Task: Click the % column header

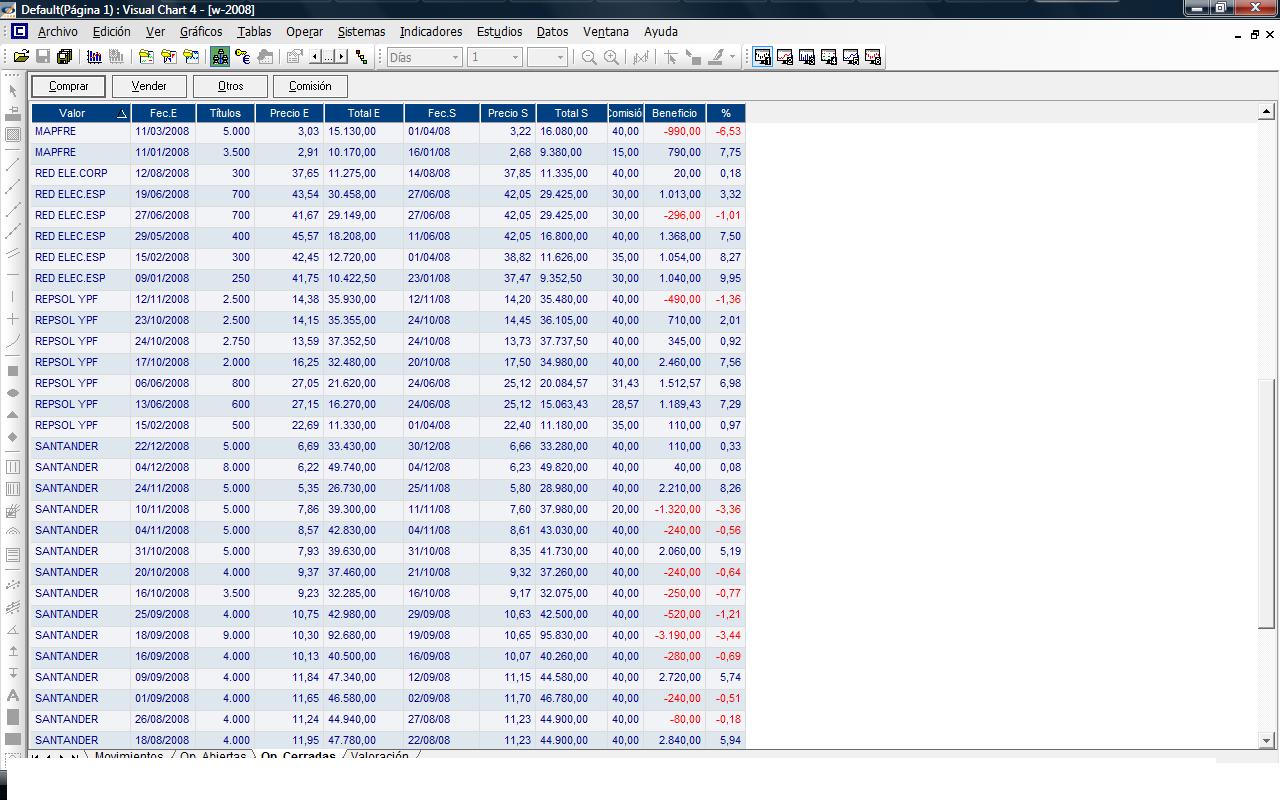Action: tap(726, 113)
